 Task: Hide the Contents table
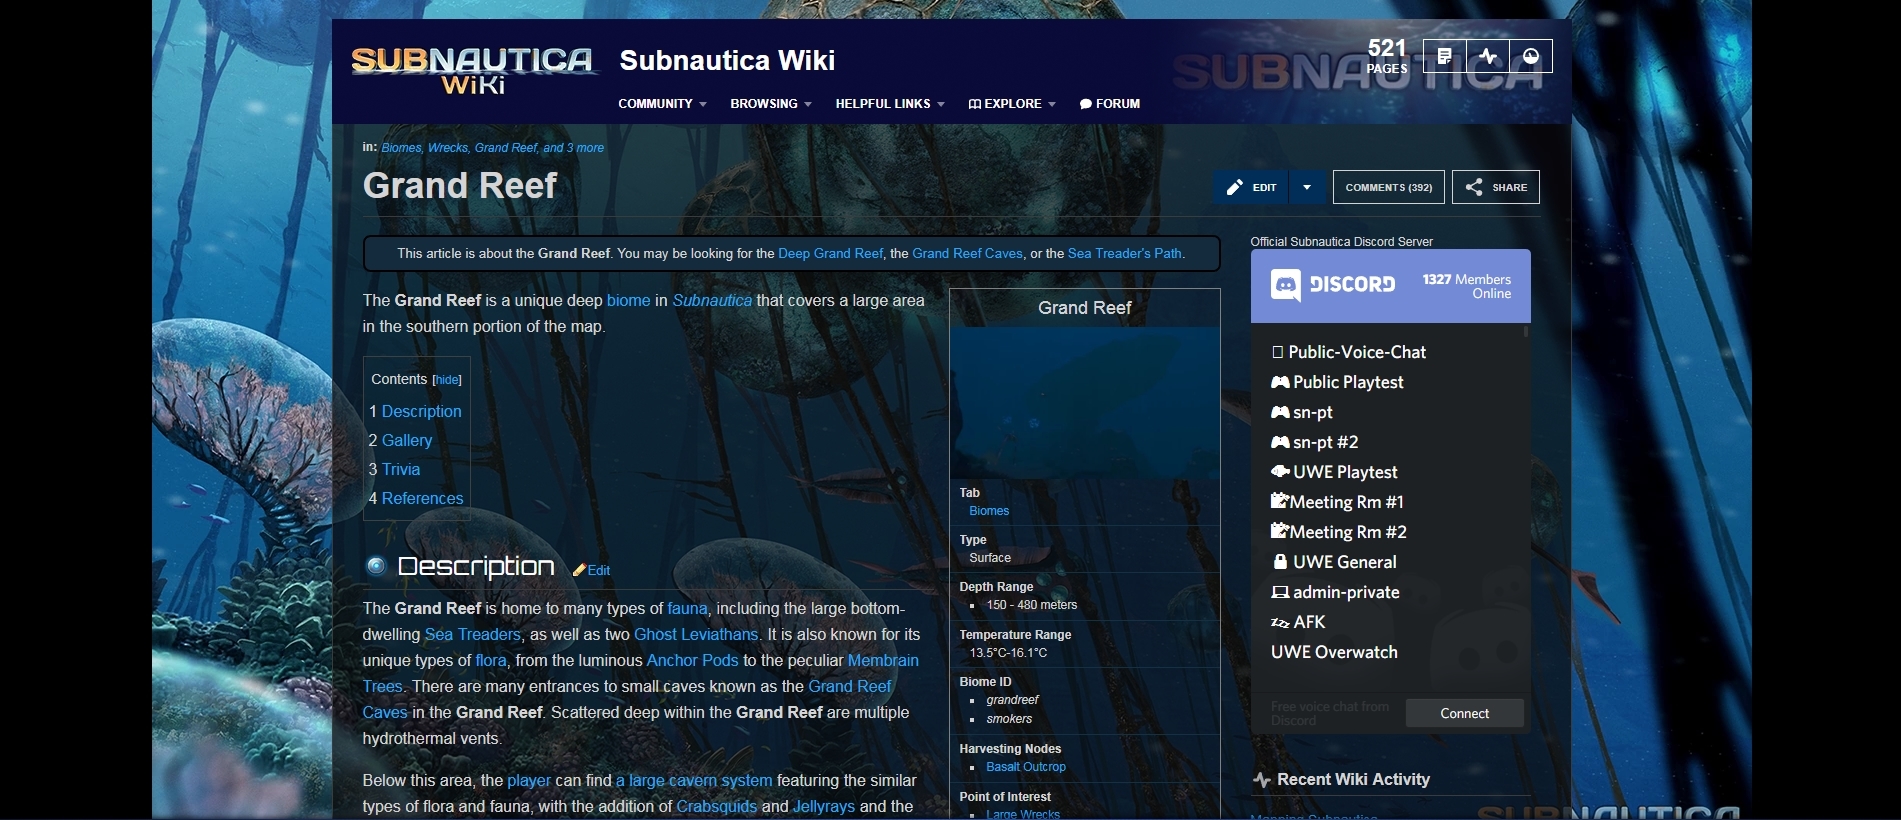tap(447, 380)
